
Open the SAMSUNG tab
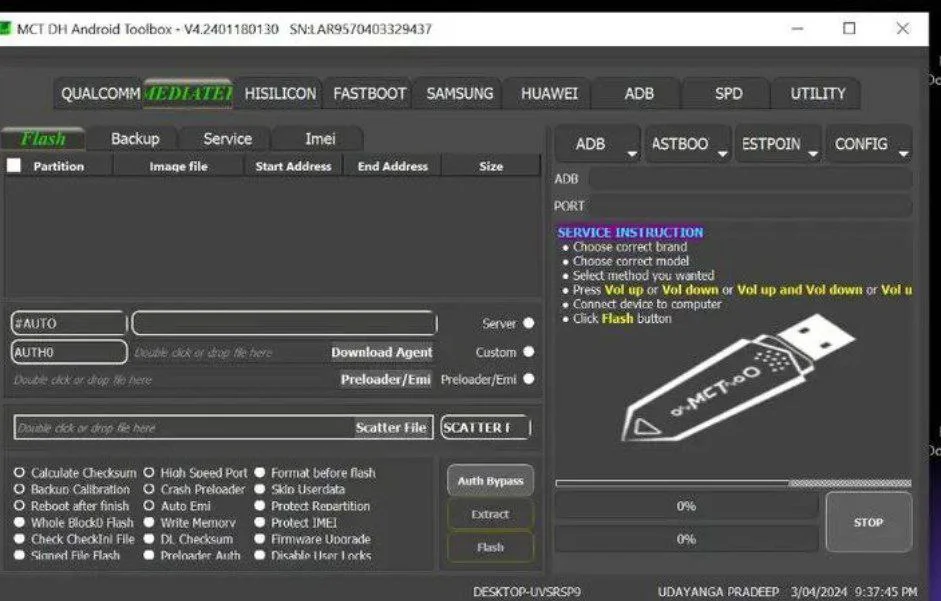459,94
